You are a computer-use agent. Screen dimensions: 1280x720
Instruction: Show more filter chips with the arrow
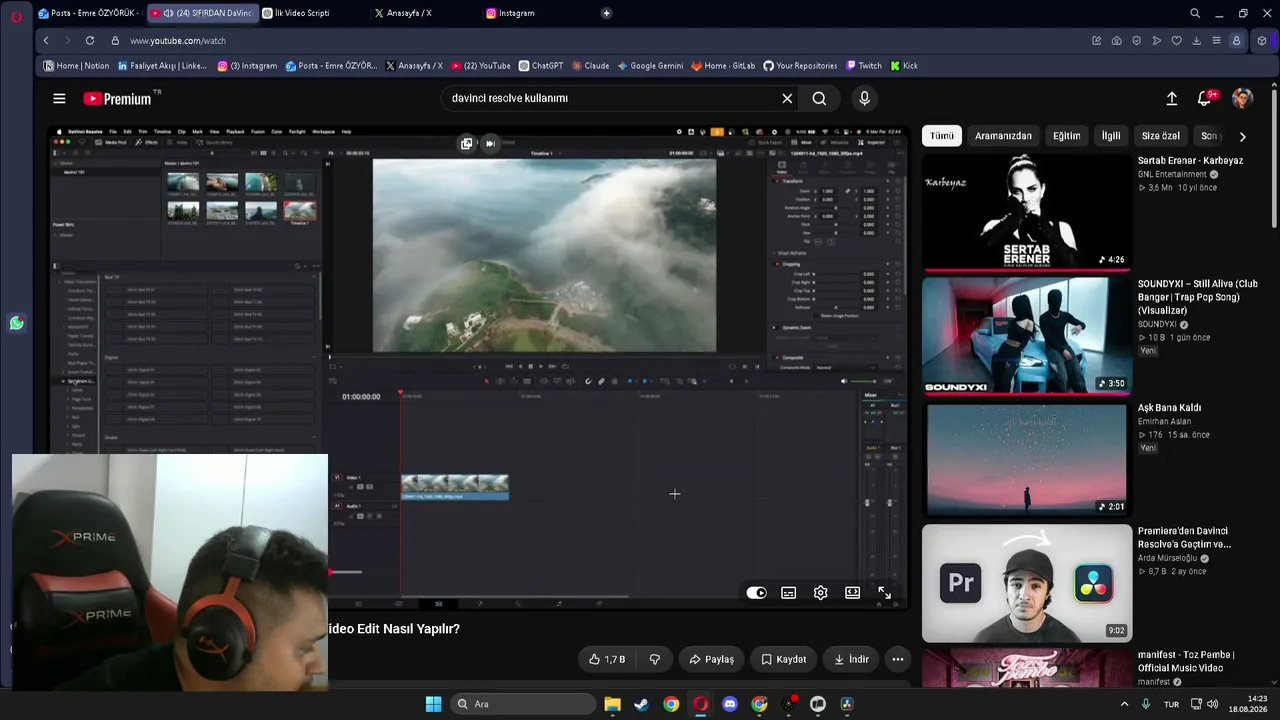[x=1242, y=136]
